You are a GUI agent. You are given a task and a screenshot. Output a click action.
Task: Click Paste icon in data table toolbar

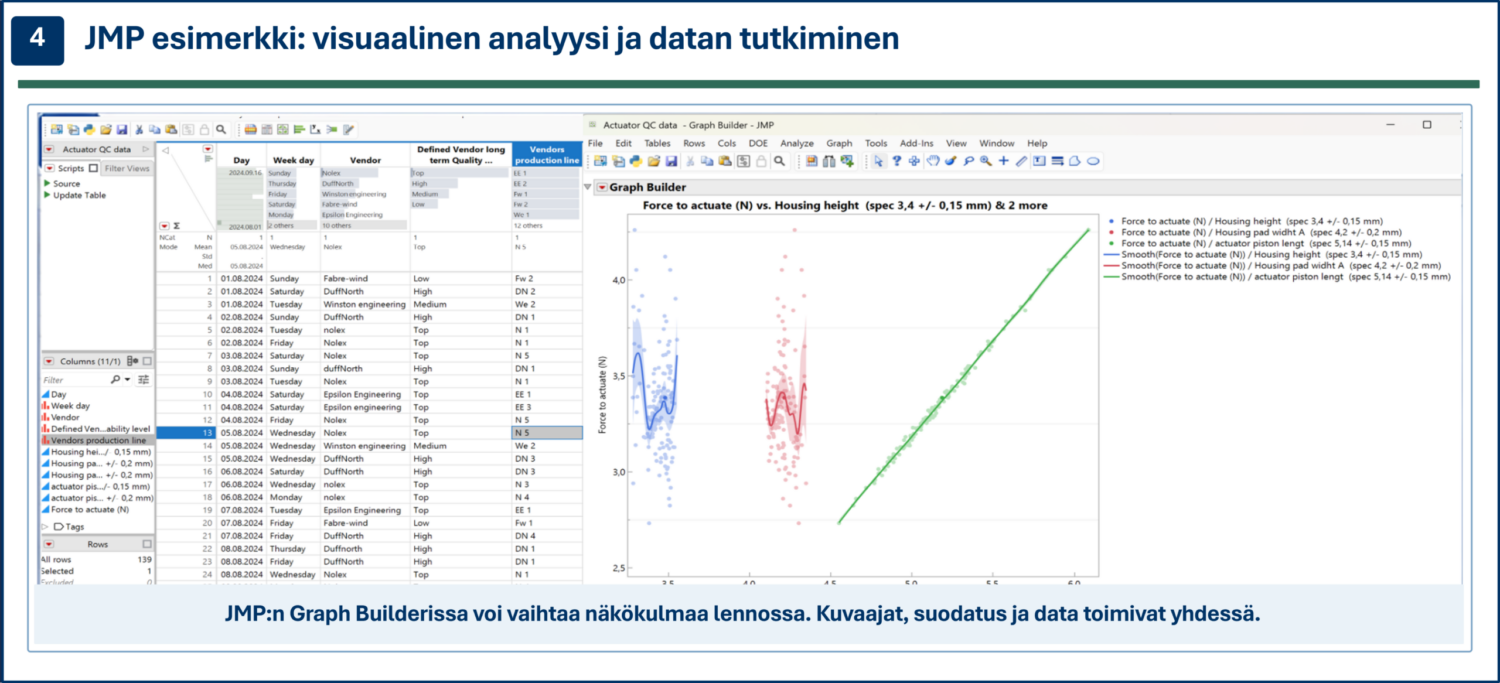(x=171, y=129)
